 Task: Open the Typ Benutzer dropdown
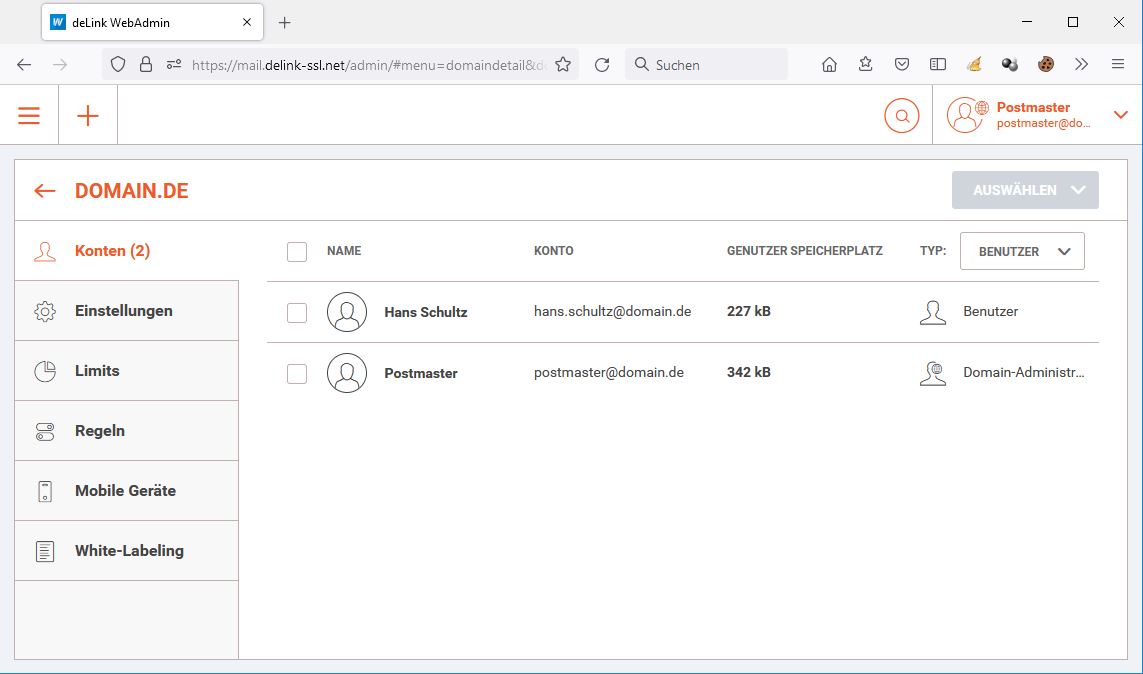coord(1021,252)
